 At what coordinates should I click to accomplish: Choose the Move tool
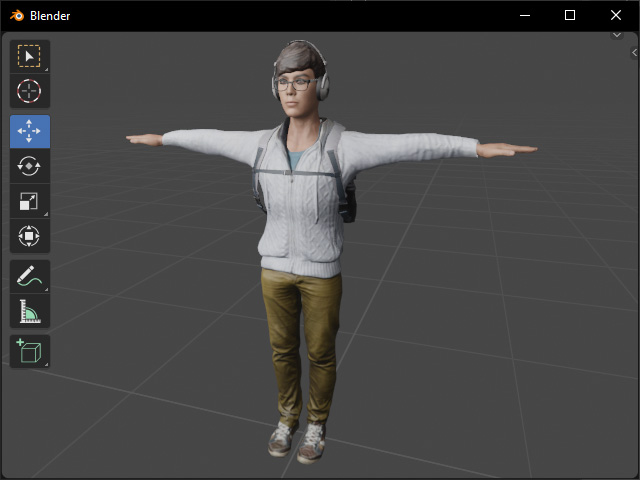(30, 131)
